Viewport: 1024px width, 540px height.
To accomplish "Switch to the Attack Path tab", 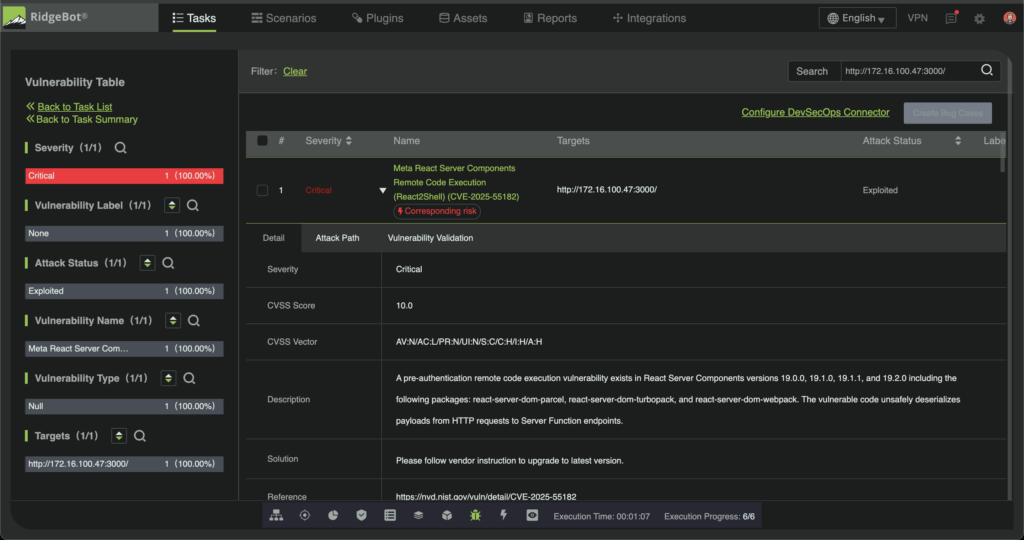I will click(337, 238).
